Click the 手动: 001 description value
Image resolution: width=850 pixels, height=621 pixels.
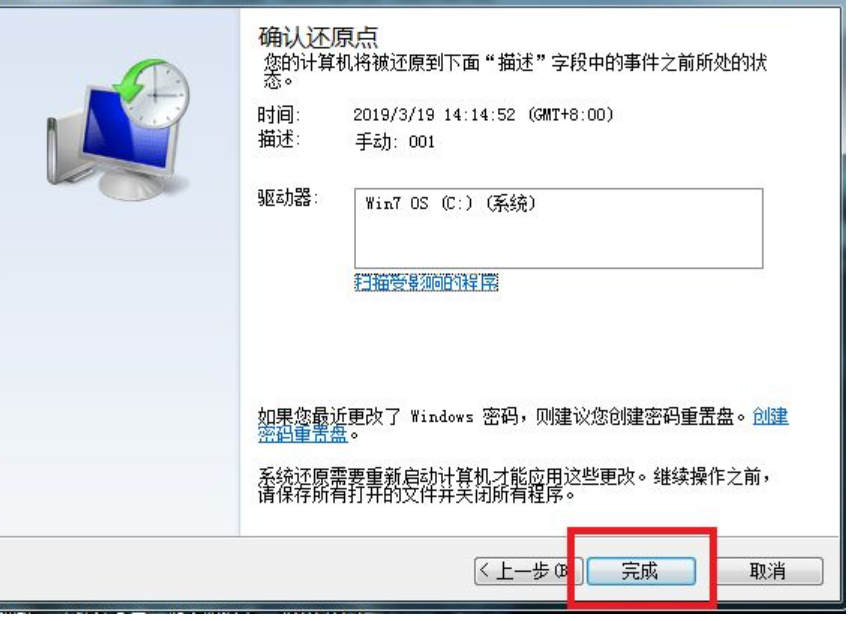click(396, 143)
